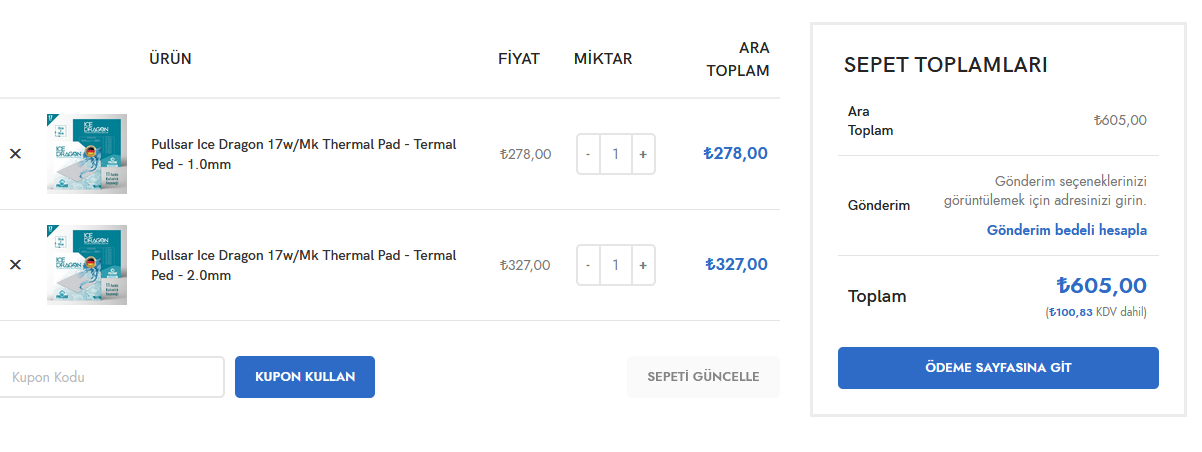1202x452 pixels.
Task: Open the 1.0mm Thermal Pad product thumbnail
Action: (87, 154)
